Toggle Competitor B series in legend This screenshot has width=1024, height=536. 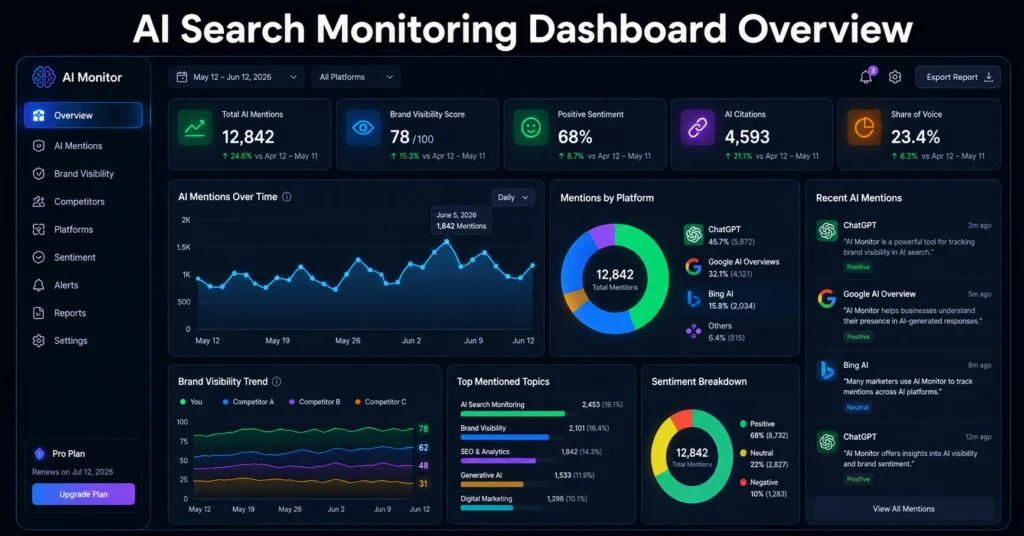coord(315,402)
